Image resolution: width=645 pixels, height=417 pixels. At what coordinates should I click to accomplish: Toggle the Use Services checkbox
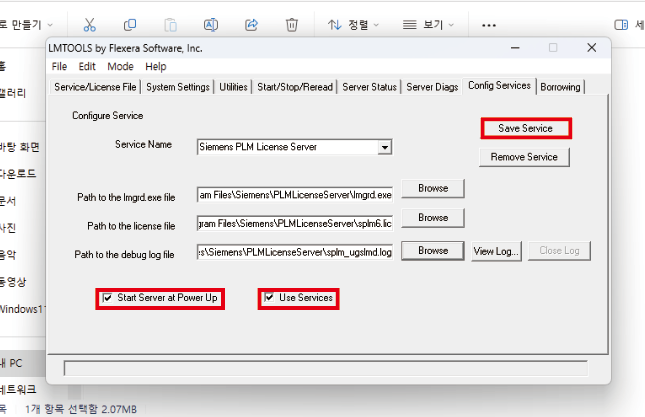point(269,297)
